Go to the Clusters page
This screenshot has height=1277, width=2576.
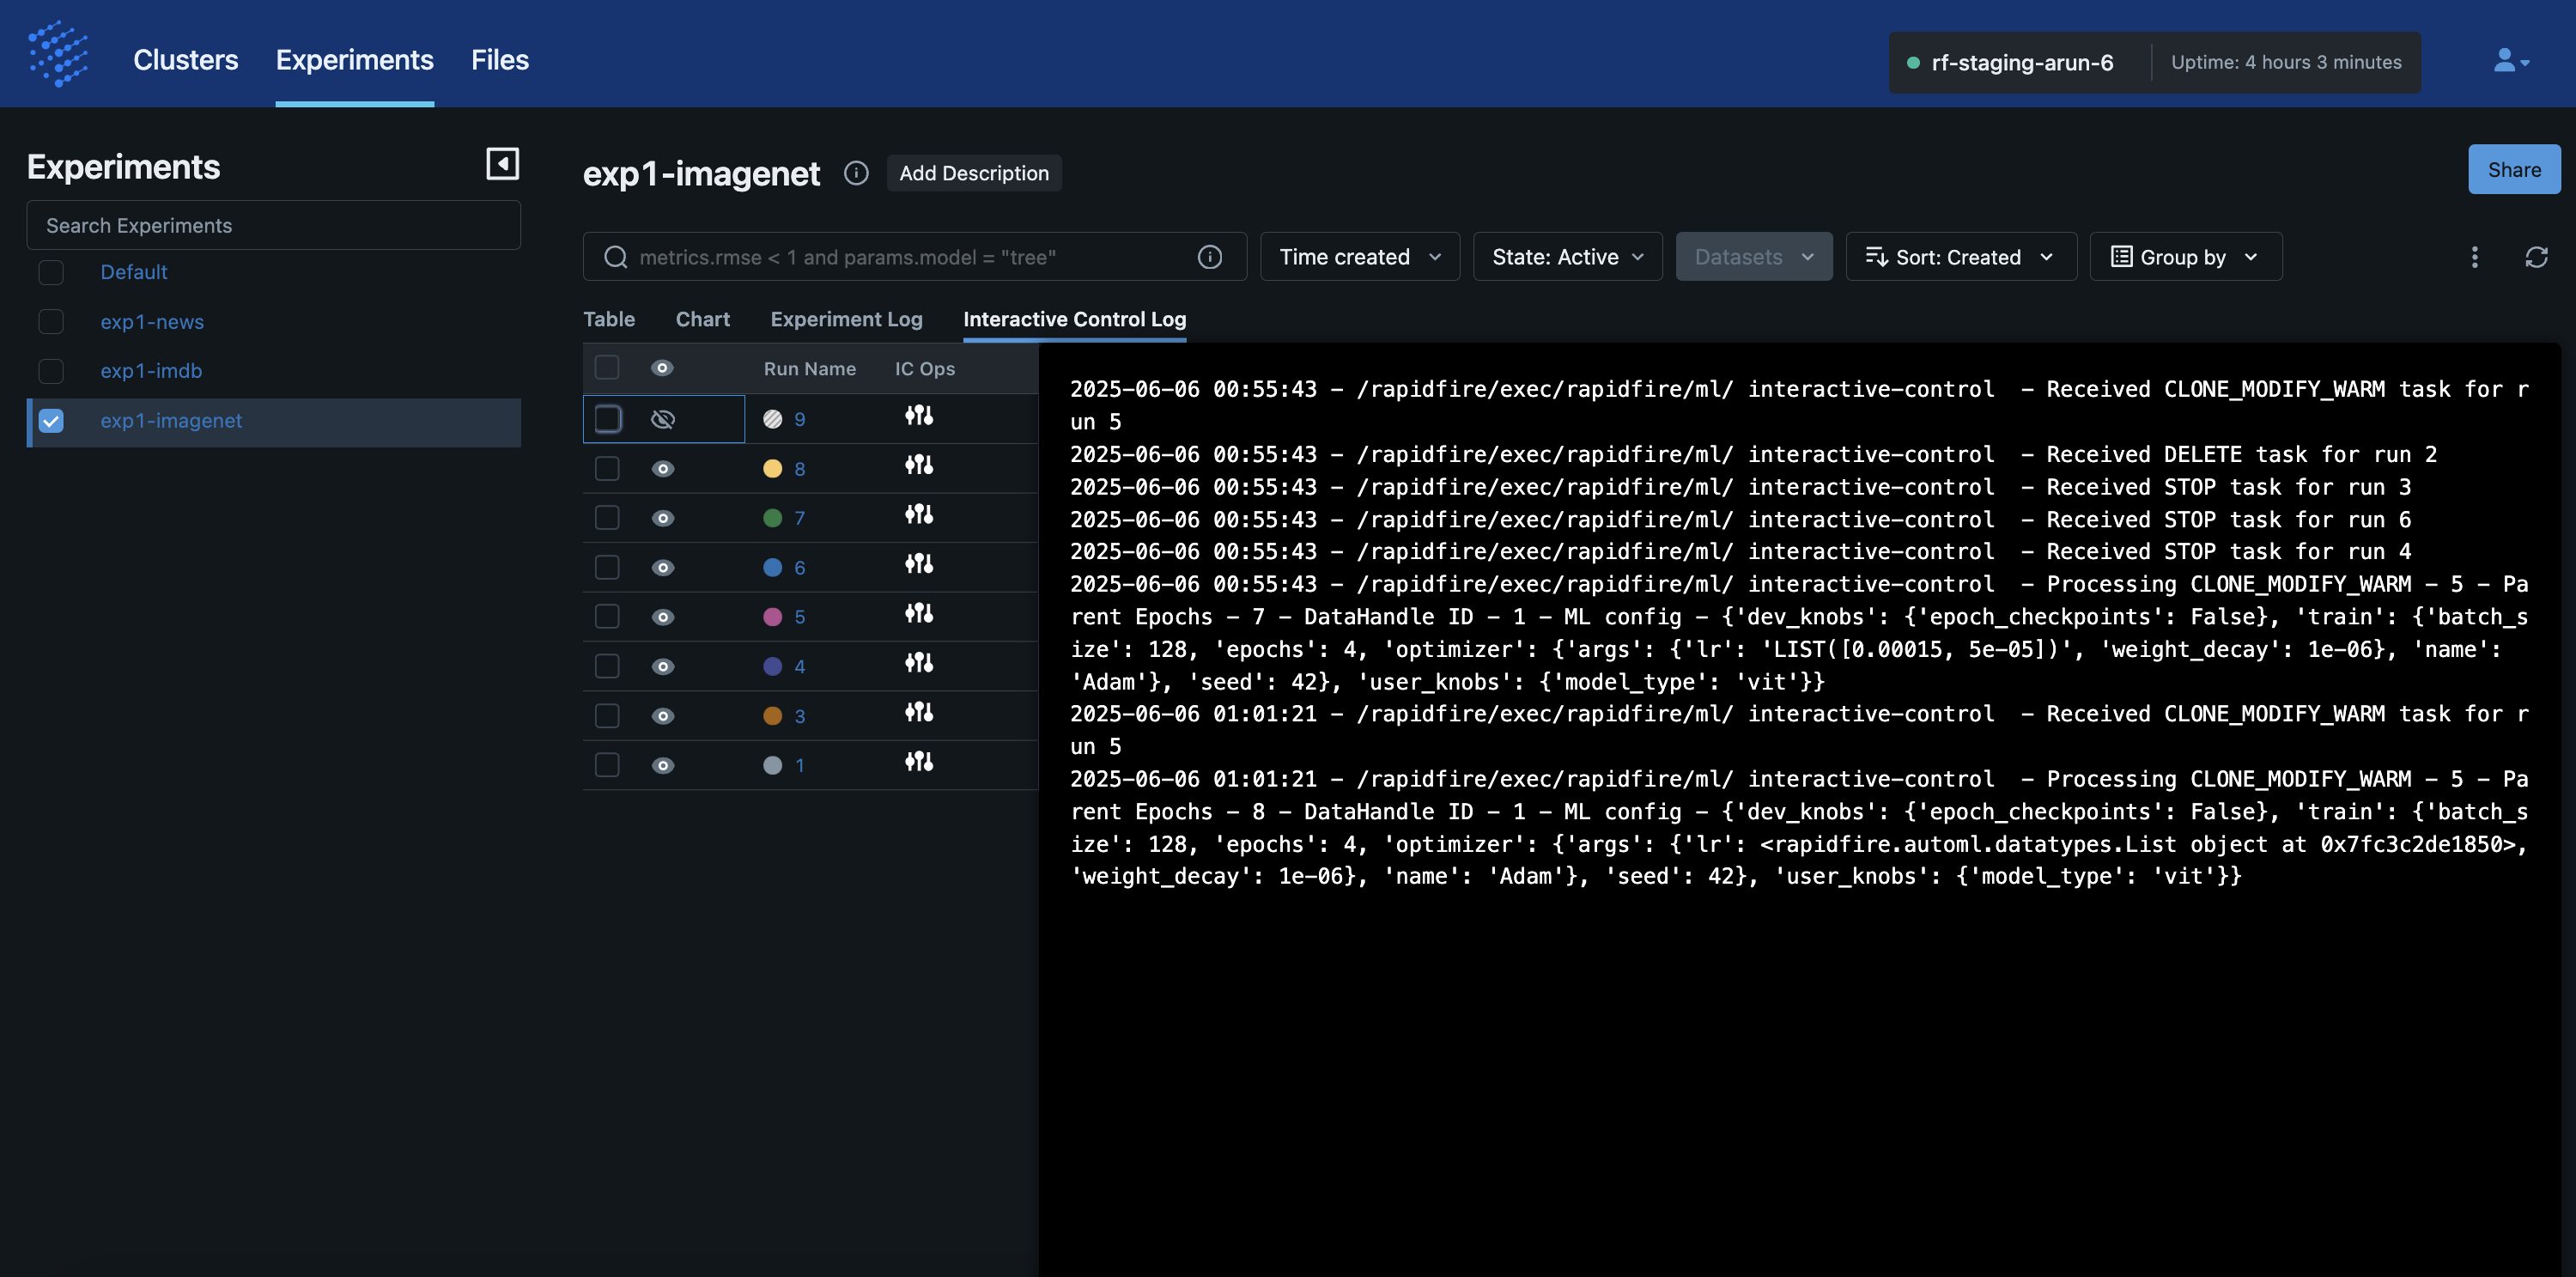coord(186,60)
